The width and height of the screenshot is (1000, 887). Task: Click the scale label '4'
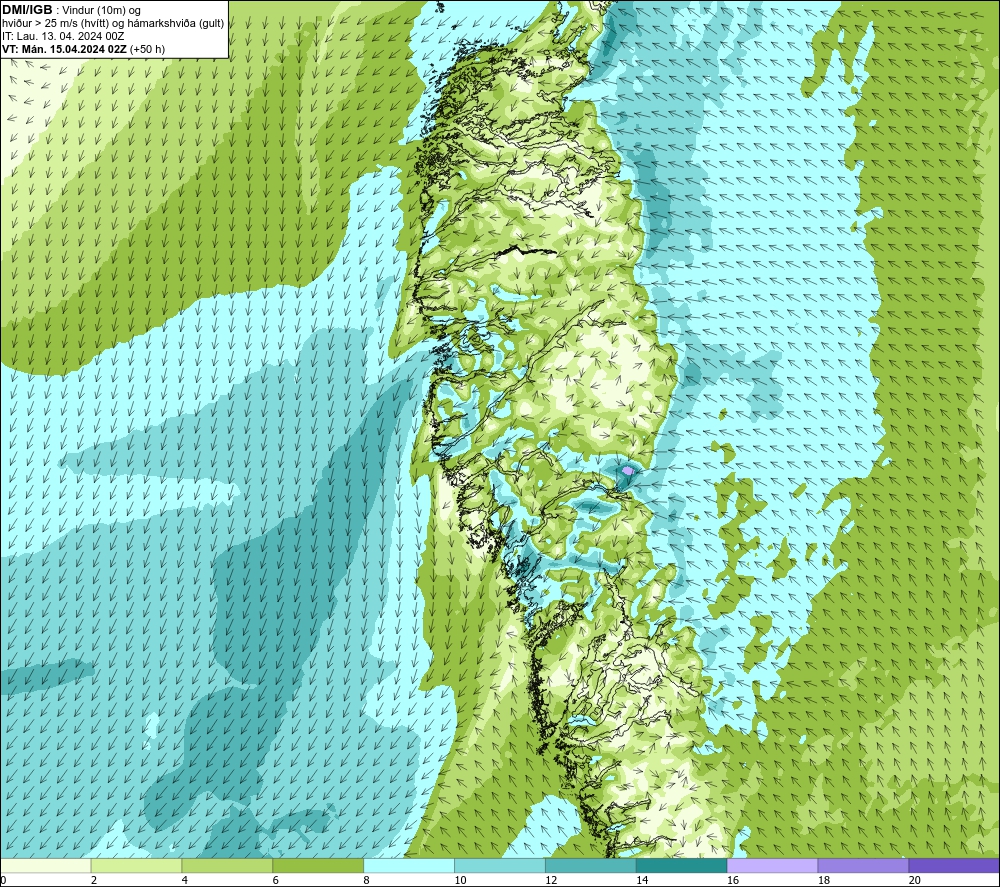point(185,880)
